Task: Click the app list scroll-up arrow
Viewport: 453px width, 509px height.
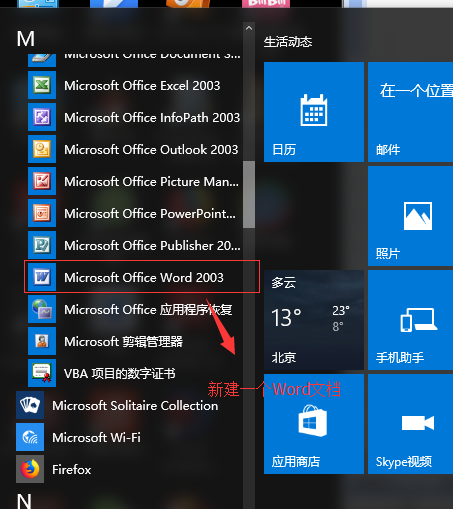Action: click(x=249, y=28)
